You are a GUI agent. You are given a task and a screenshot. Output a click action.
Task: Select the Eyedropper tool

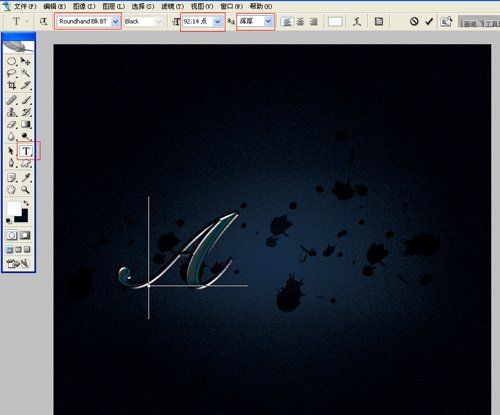(26, 177)
